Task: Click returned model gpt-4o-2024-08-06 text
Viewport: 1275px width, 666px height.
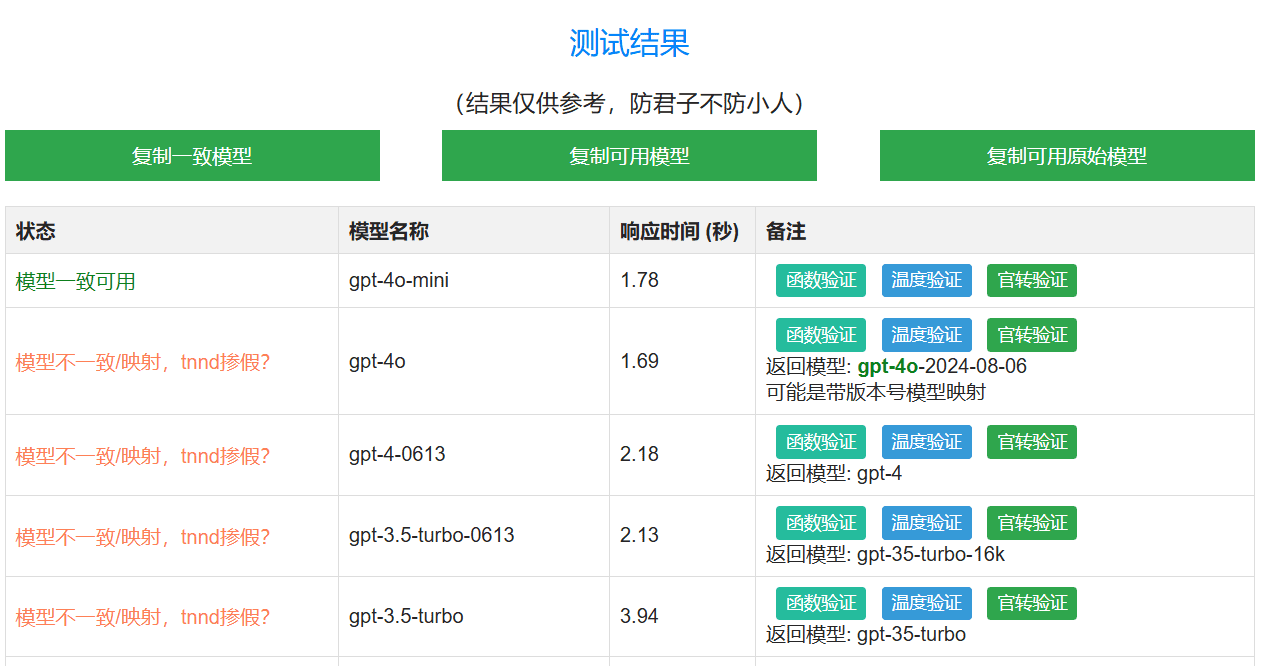Action: pyautogui.click(x=942, y=366)
